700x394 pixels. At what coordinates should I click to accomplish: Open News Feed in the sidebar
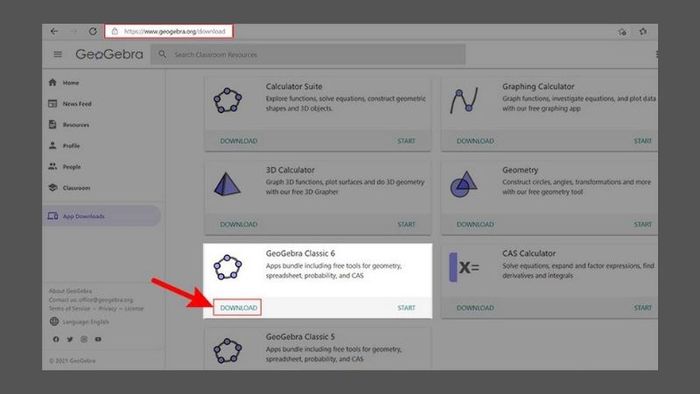click(77, 104)
